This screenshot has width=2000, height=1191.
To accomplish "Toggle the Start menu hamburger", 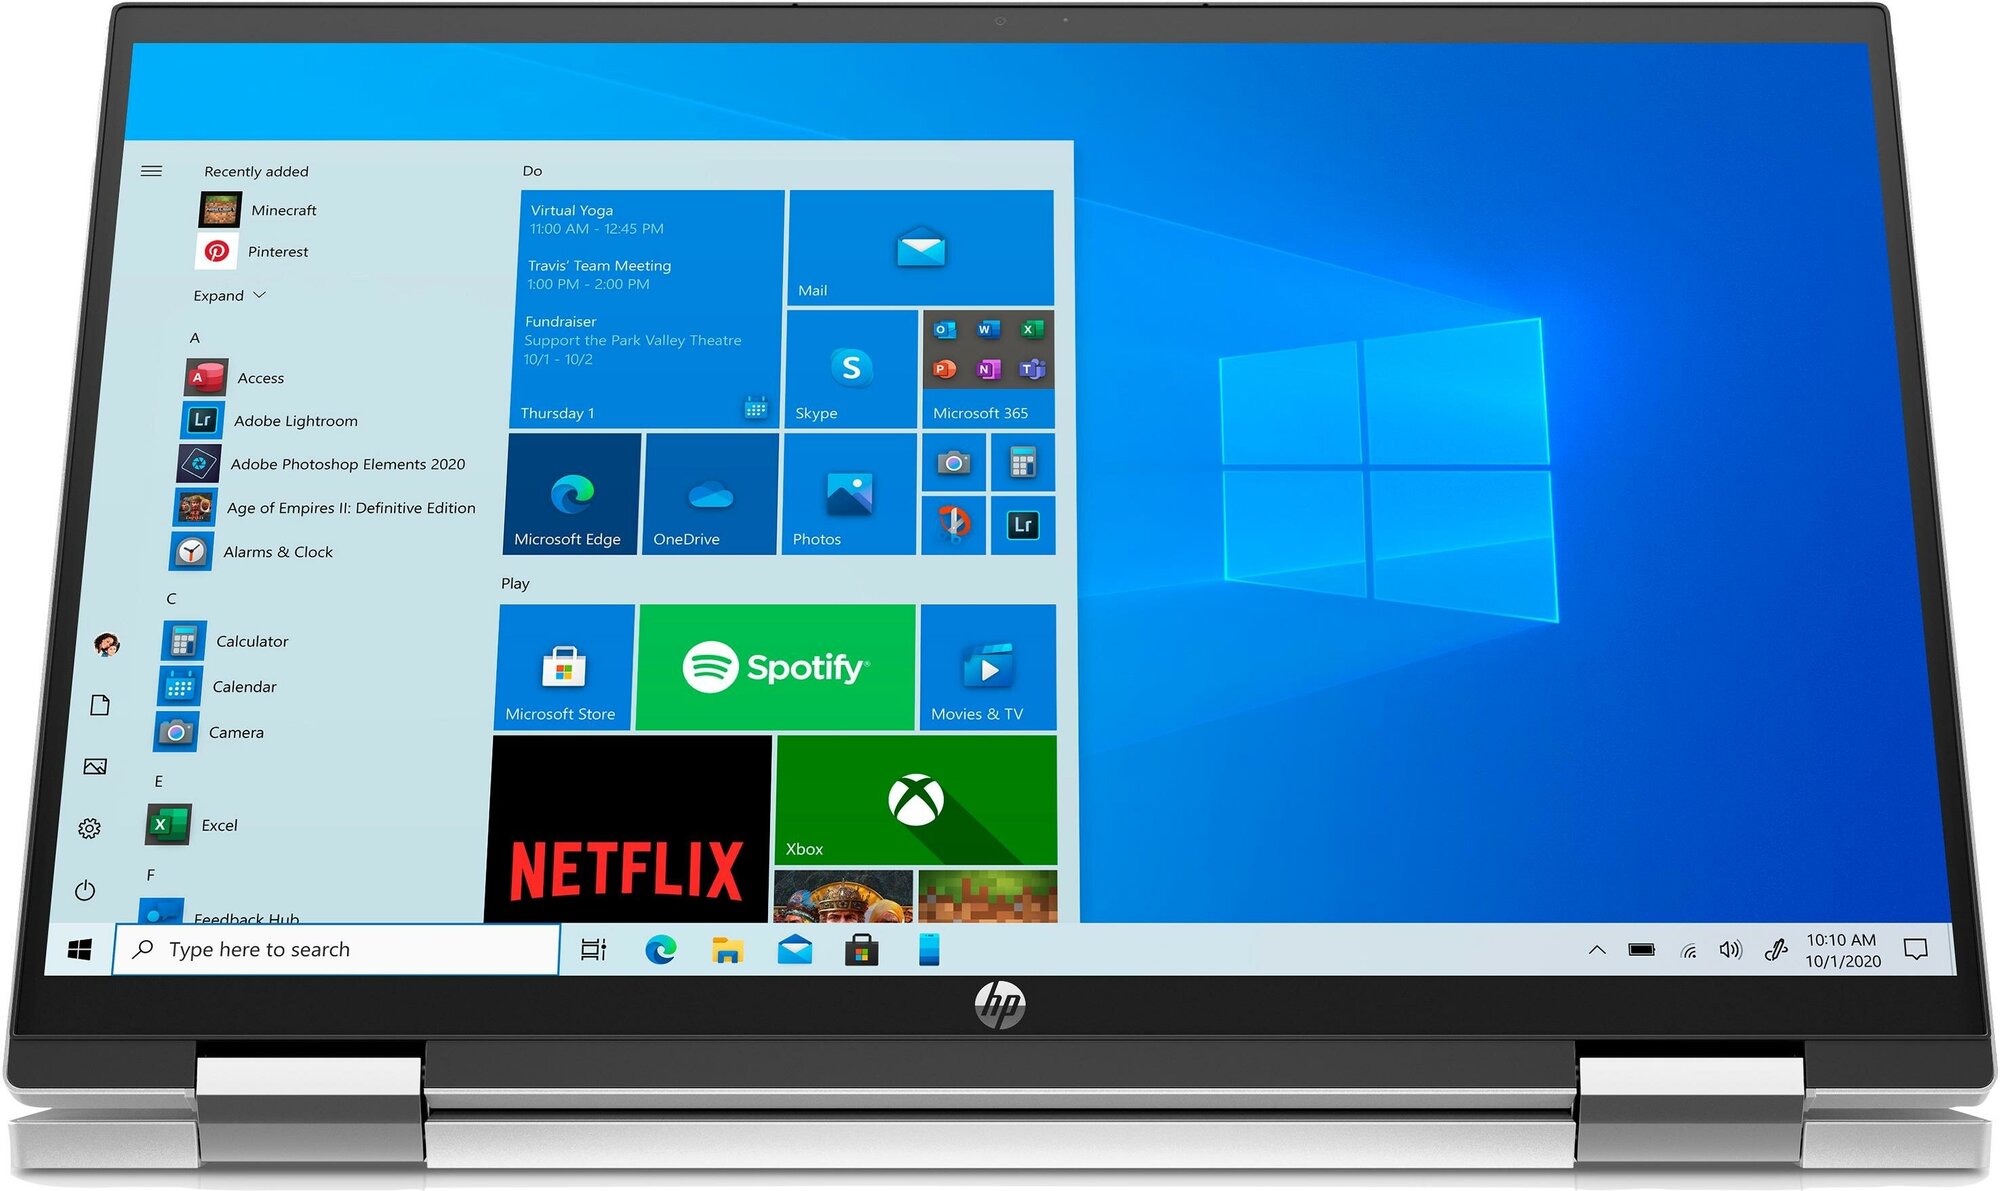I will [151, 171].
